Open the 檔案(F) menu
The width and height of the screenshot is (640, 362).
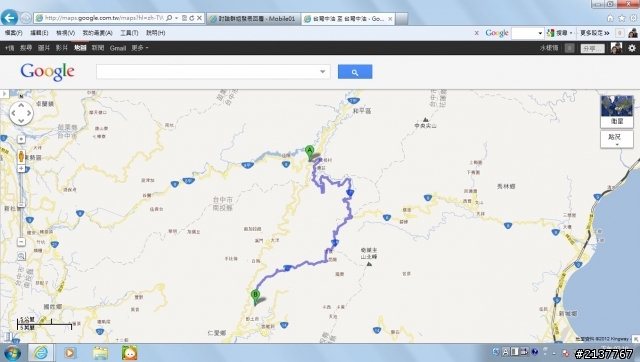tap(13, 33)
